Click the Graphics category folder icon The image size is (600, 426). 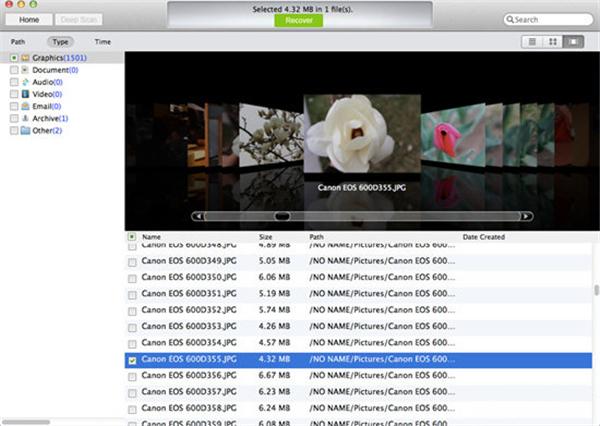25,58
